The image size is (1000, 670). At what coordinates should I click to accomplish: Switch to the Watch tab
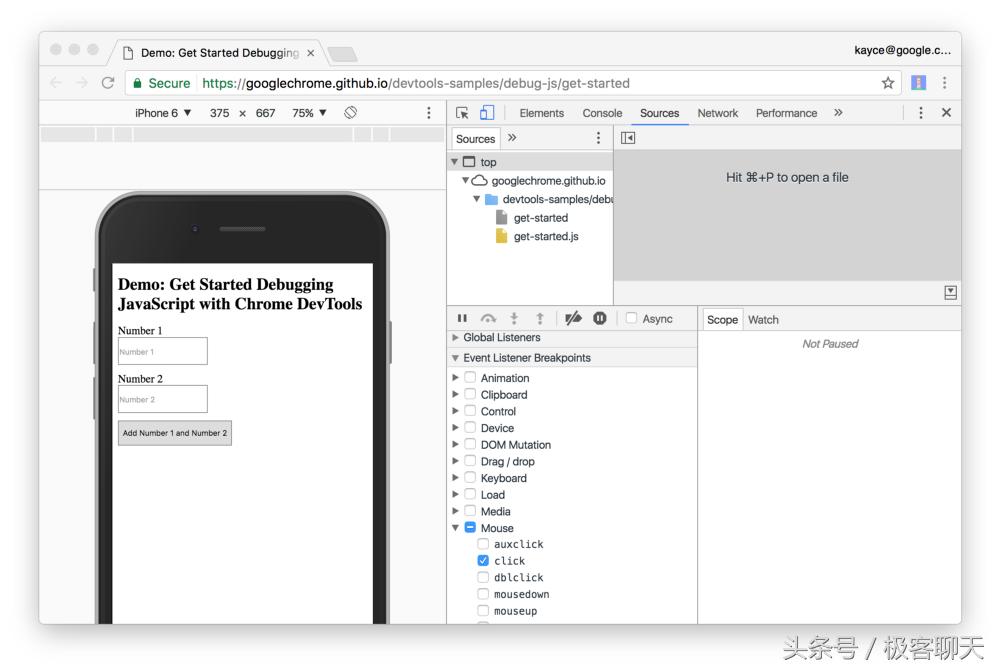(x=763, y=319)
